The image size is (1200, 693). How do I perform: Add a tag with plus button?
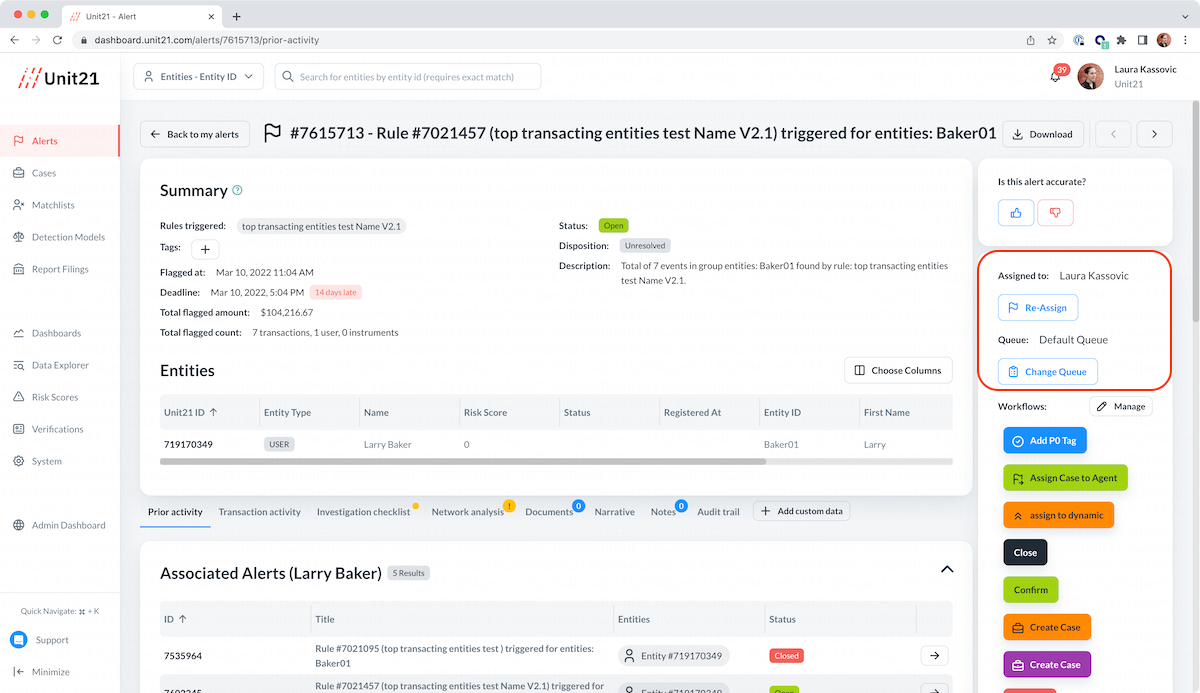pos(205,249)
